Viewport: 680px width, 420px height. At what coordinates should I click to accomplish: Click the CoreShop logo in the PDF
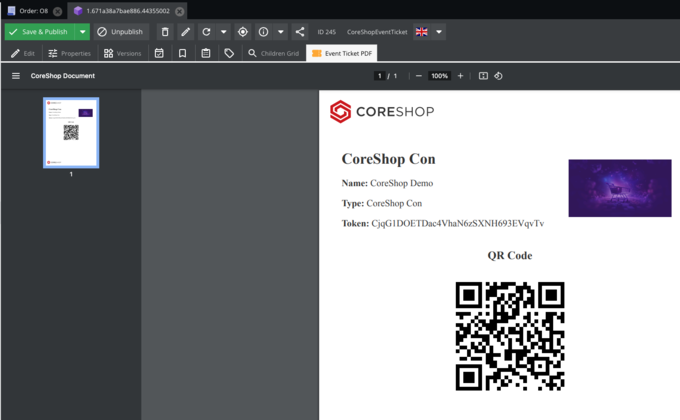(x=382, y=112)
